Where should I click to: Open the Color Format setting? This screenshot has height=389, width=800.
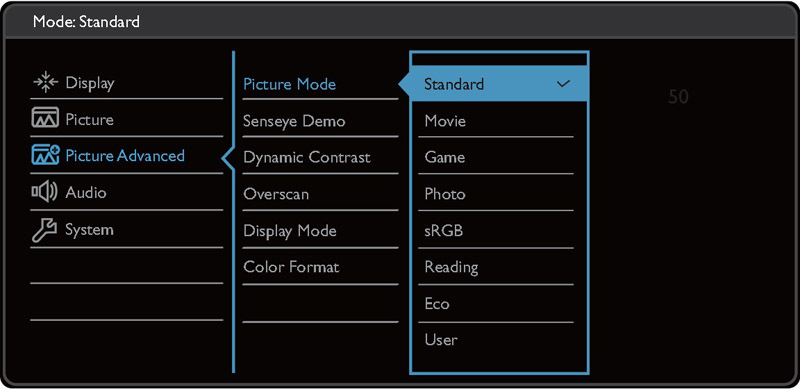point(320,267)
